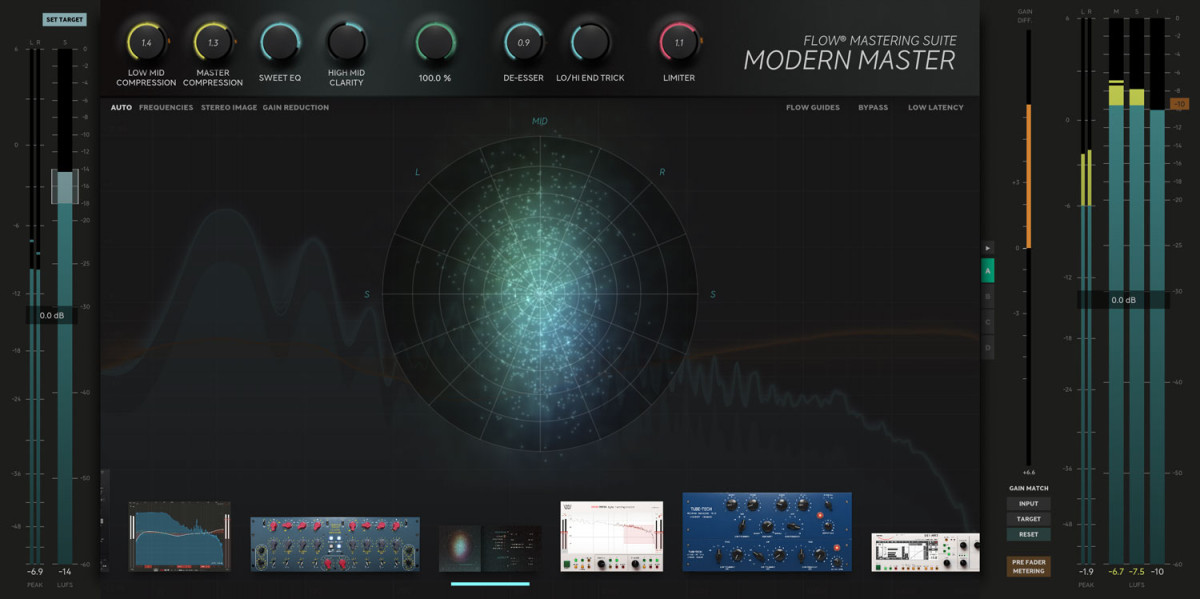Viewport: 1200px width, 599px height.
Task: Click the output LUFS value -7.5
Action: click(1137, 572)
